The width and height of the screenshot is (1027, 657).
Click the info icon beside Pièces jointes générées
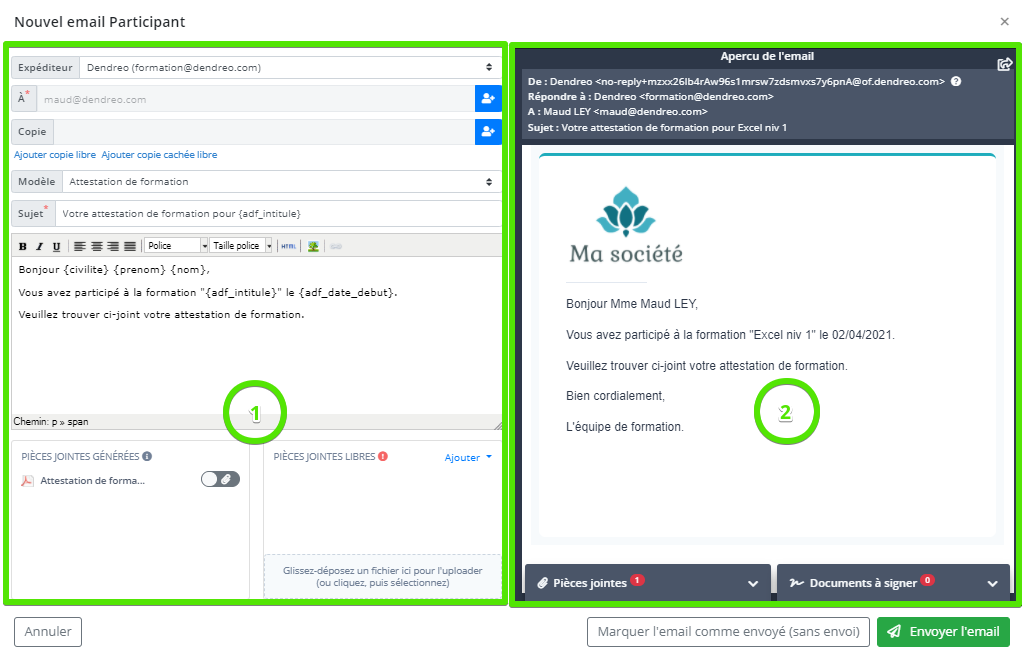pyautogui.click(x=147, y=457)
